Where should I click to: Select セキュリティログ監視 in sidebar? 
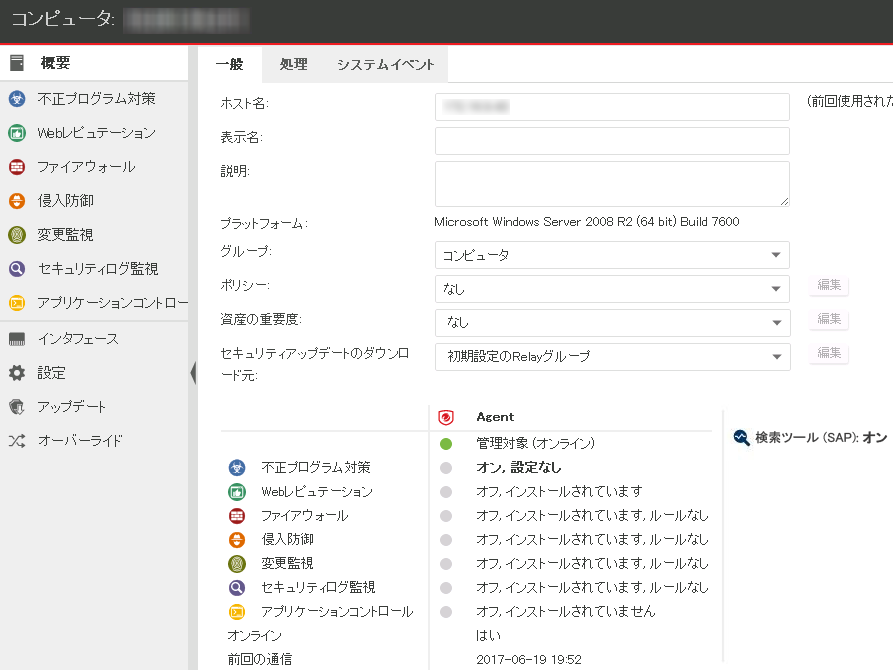97,269
